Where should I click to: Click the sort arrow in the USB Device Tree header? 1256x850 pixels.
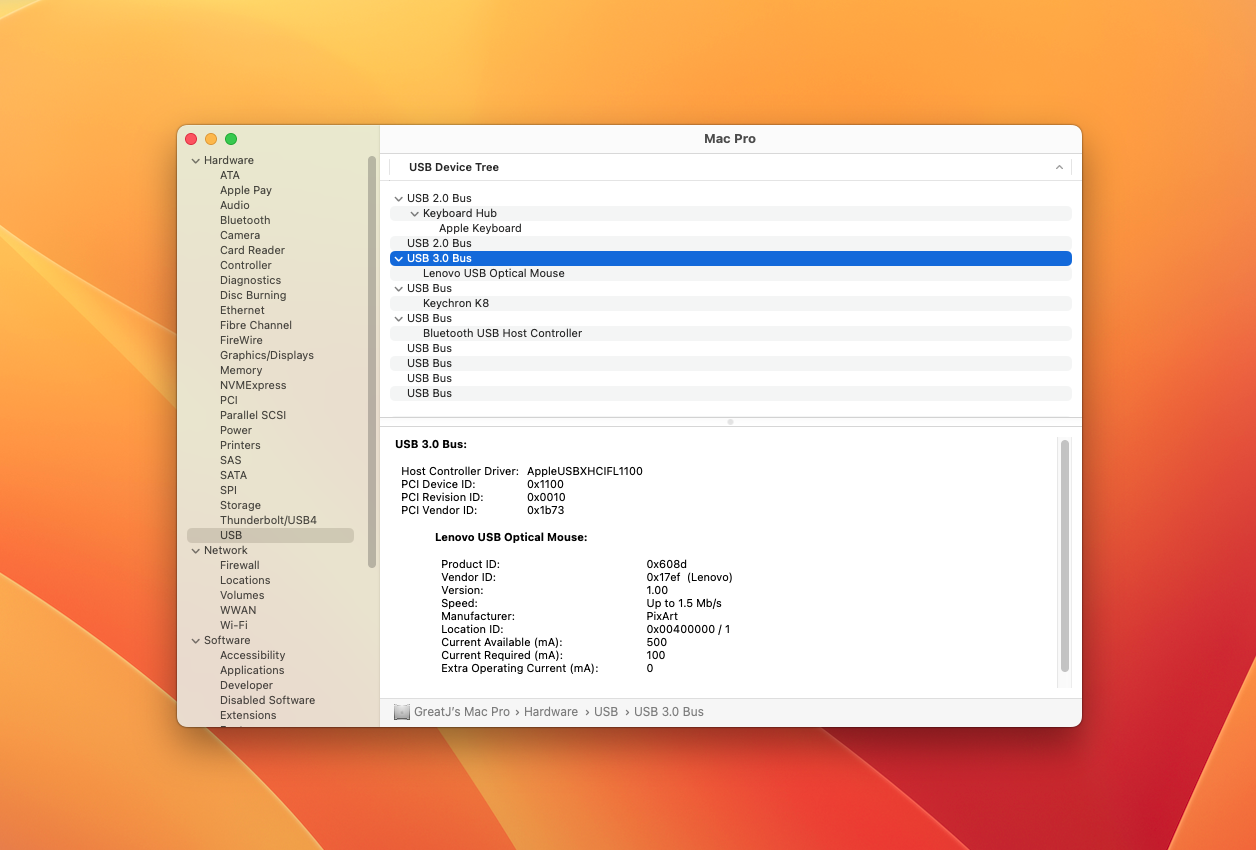(x=1059, y=167)
